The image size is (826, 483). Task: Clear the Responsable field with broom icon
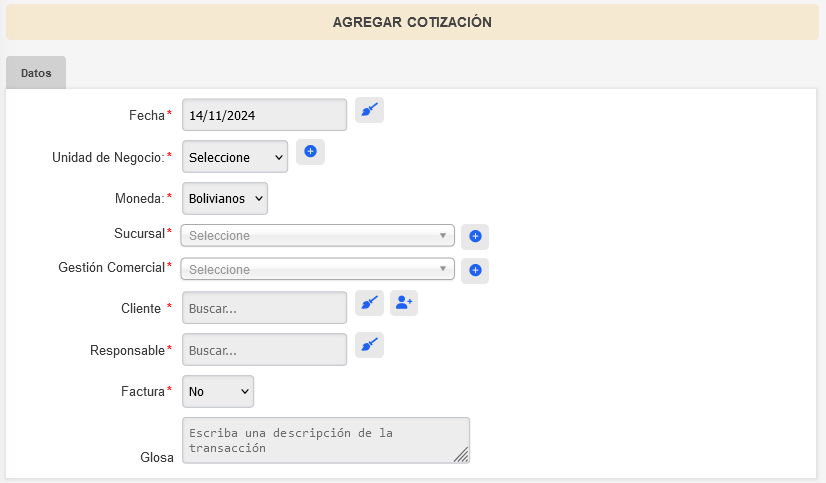[x=369, y=345]
